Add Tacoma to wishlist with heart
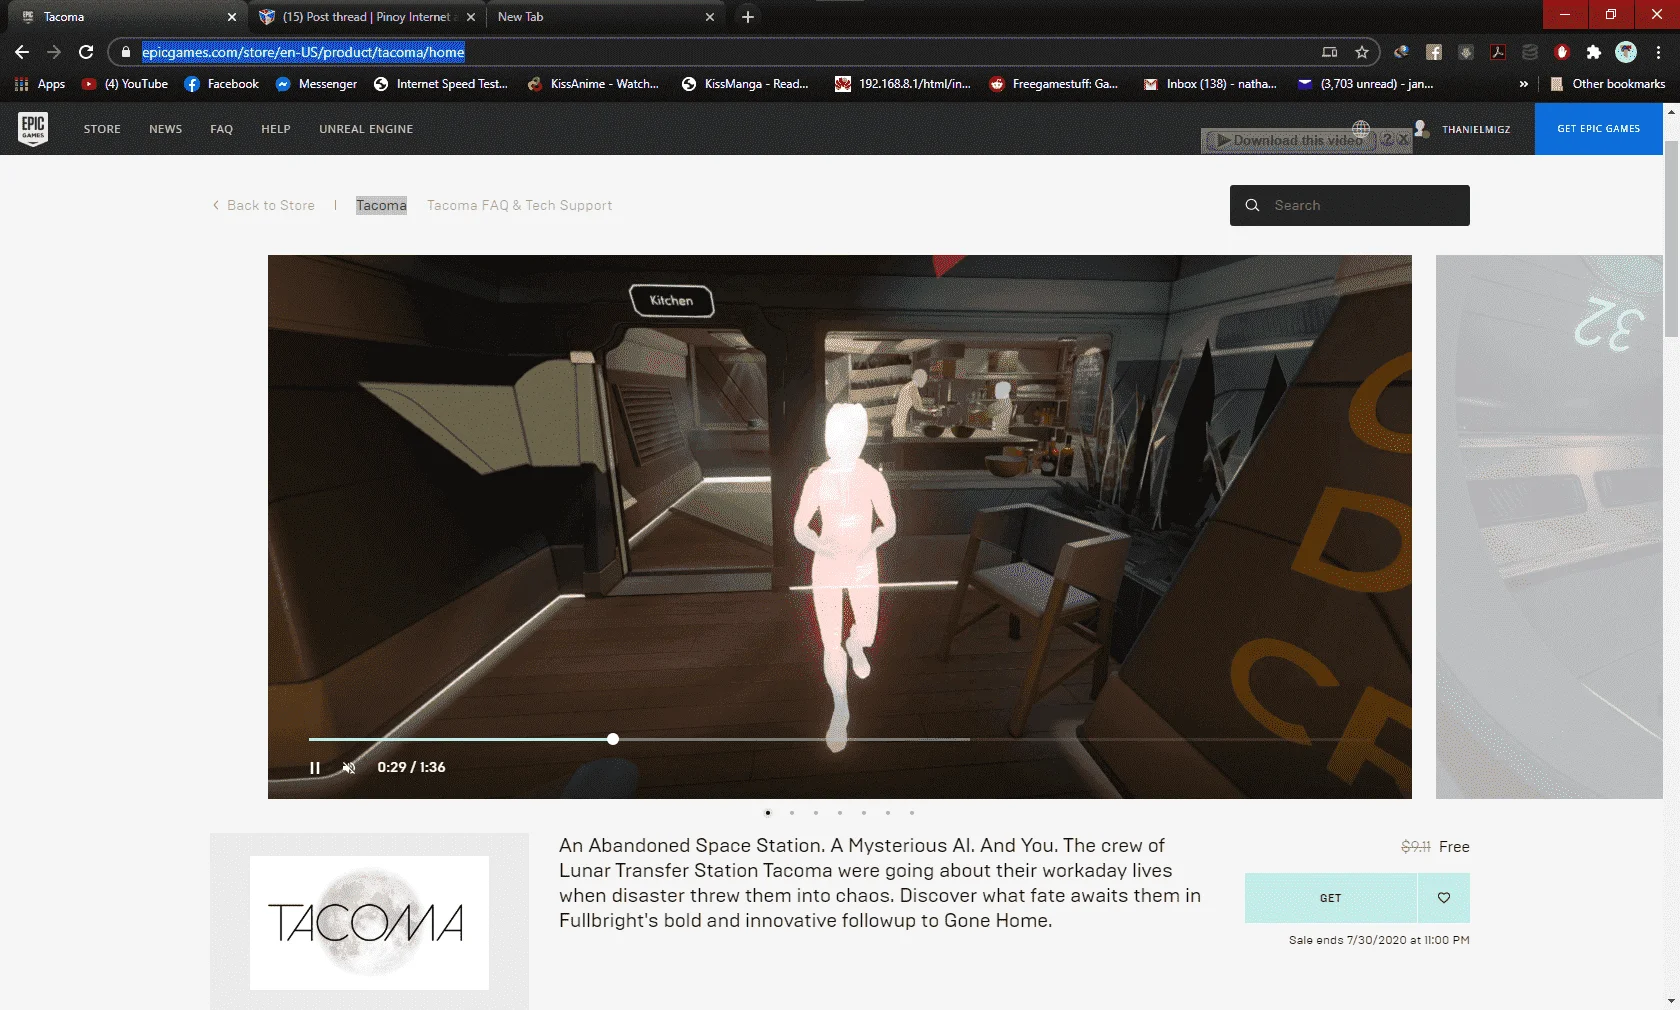 click(1444, 898)
